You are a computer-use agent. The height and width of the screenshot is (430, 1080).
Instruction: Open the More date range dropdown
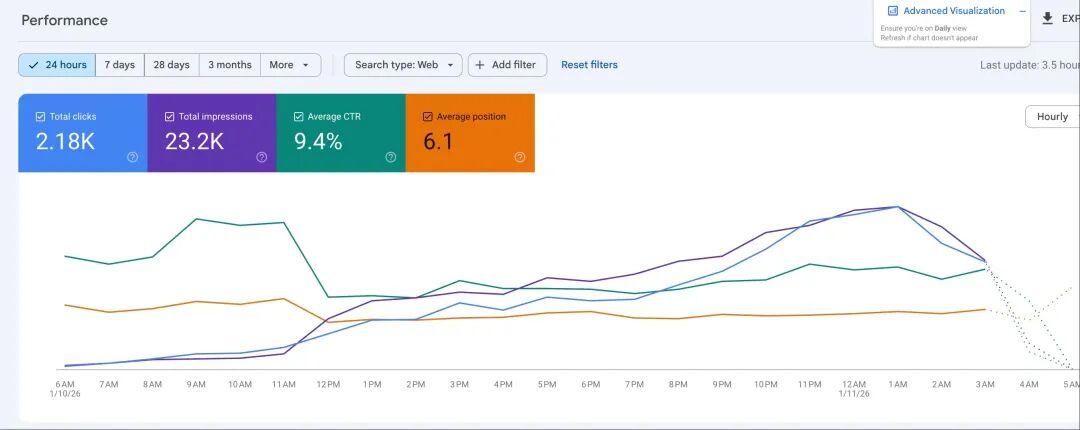click(x=291, y=65)
